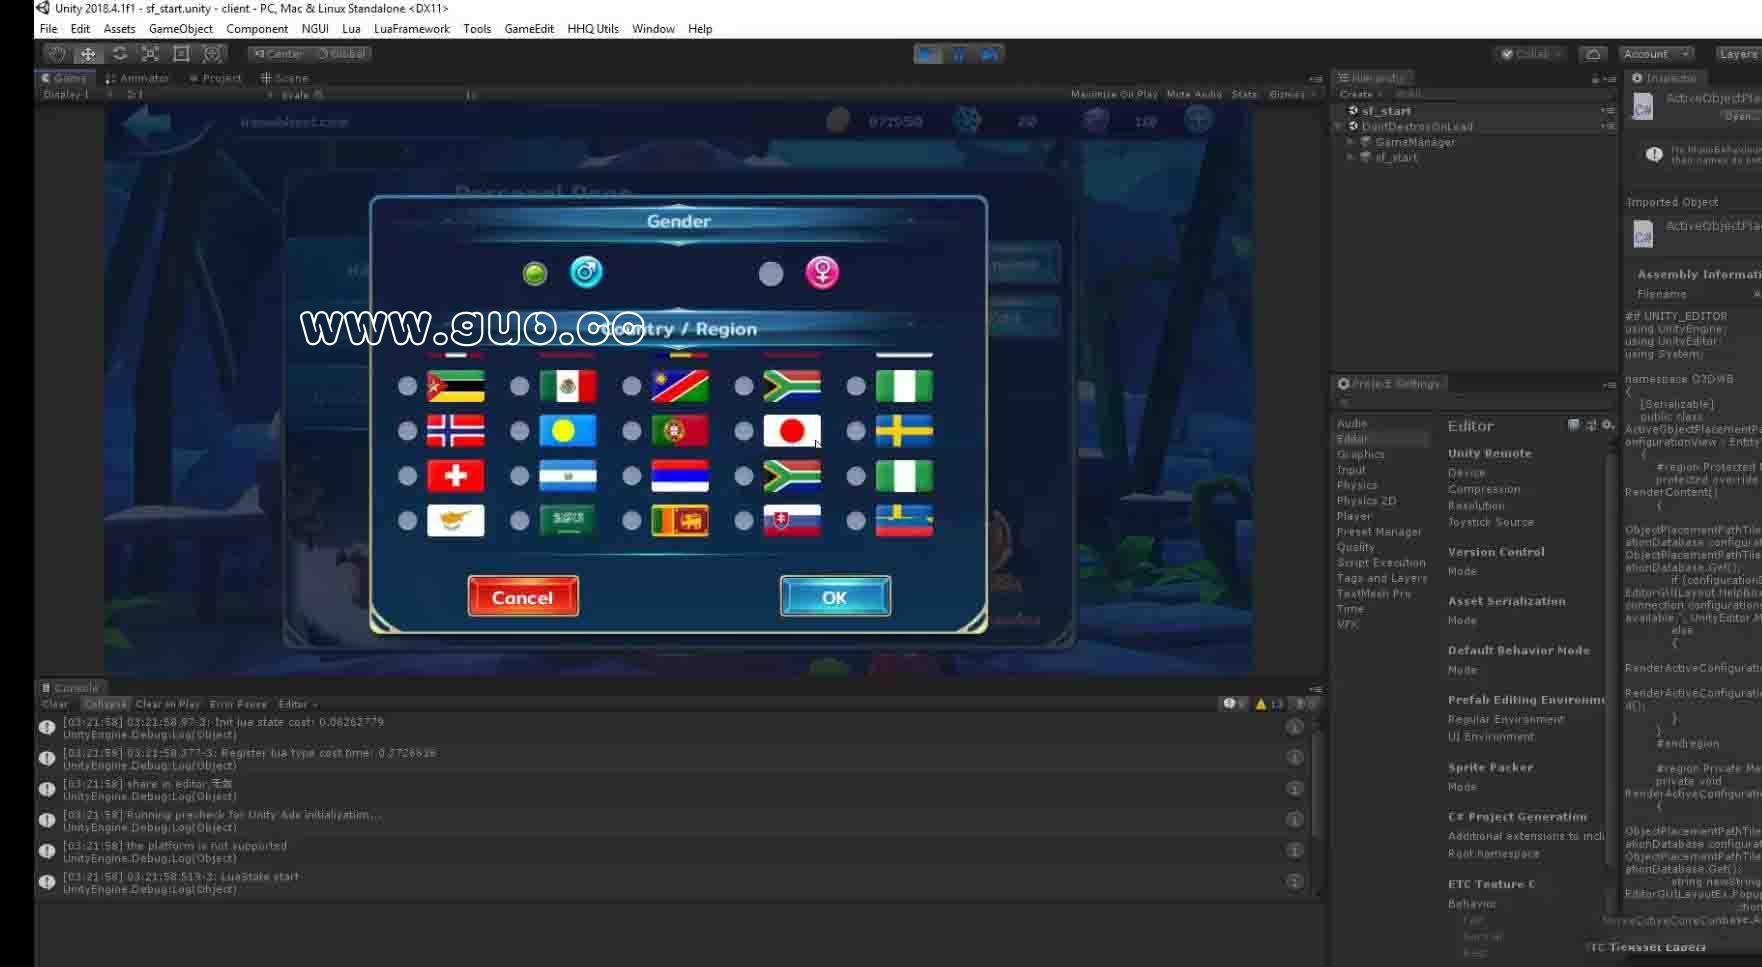The width and height of the screenshot is (1762, 967).
Task: Switch to the Scene tab
Action: click(x=285, y=78)
